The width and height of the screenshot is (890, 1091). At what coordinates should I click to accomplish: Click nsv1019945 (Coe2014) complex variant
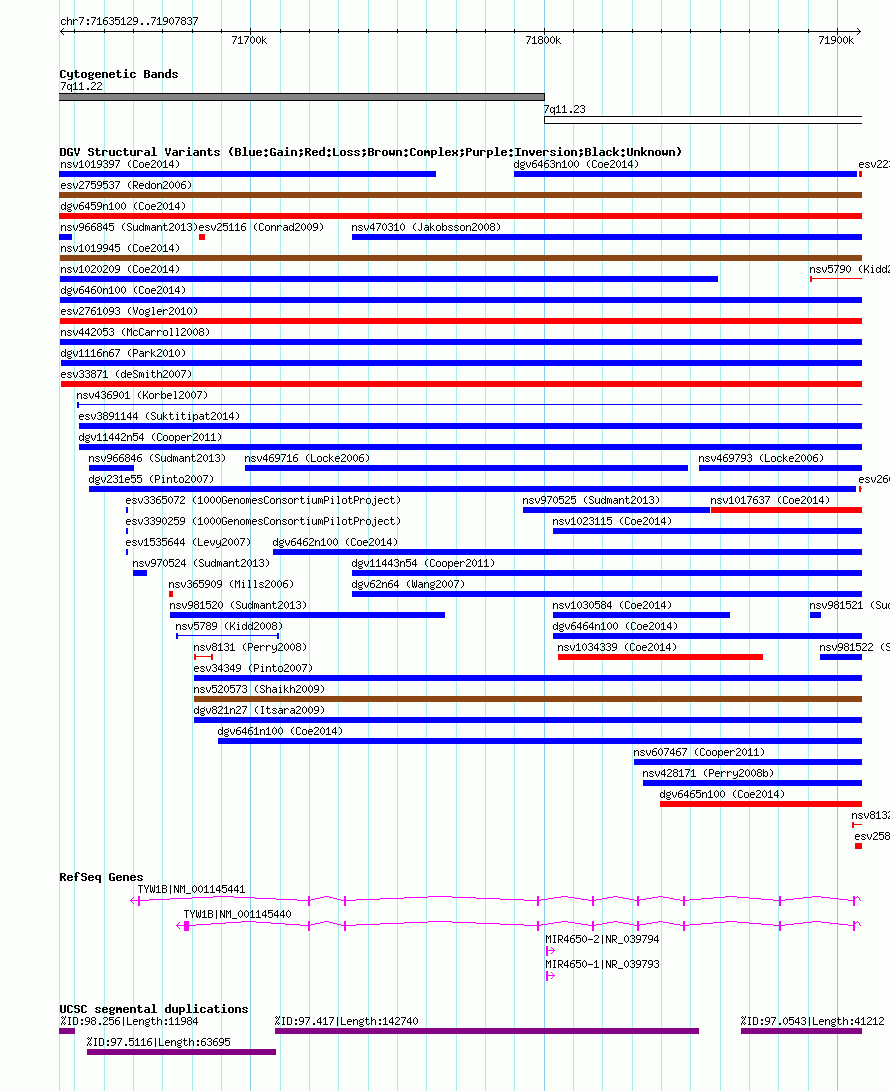(461, 258)
